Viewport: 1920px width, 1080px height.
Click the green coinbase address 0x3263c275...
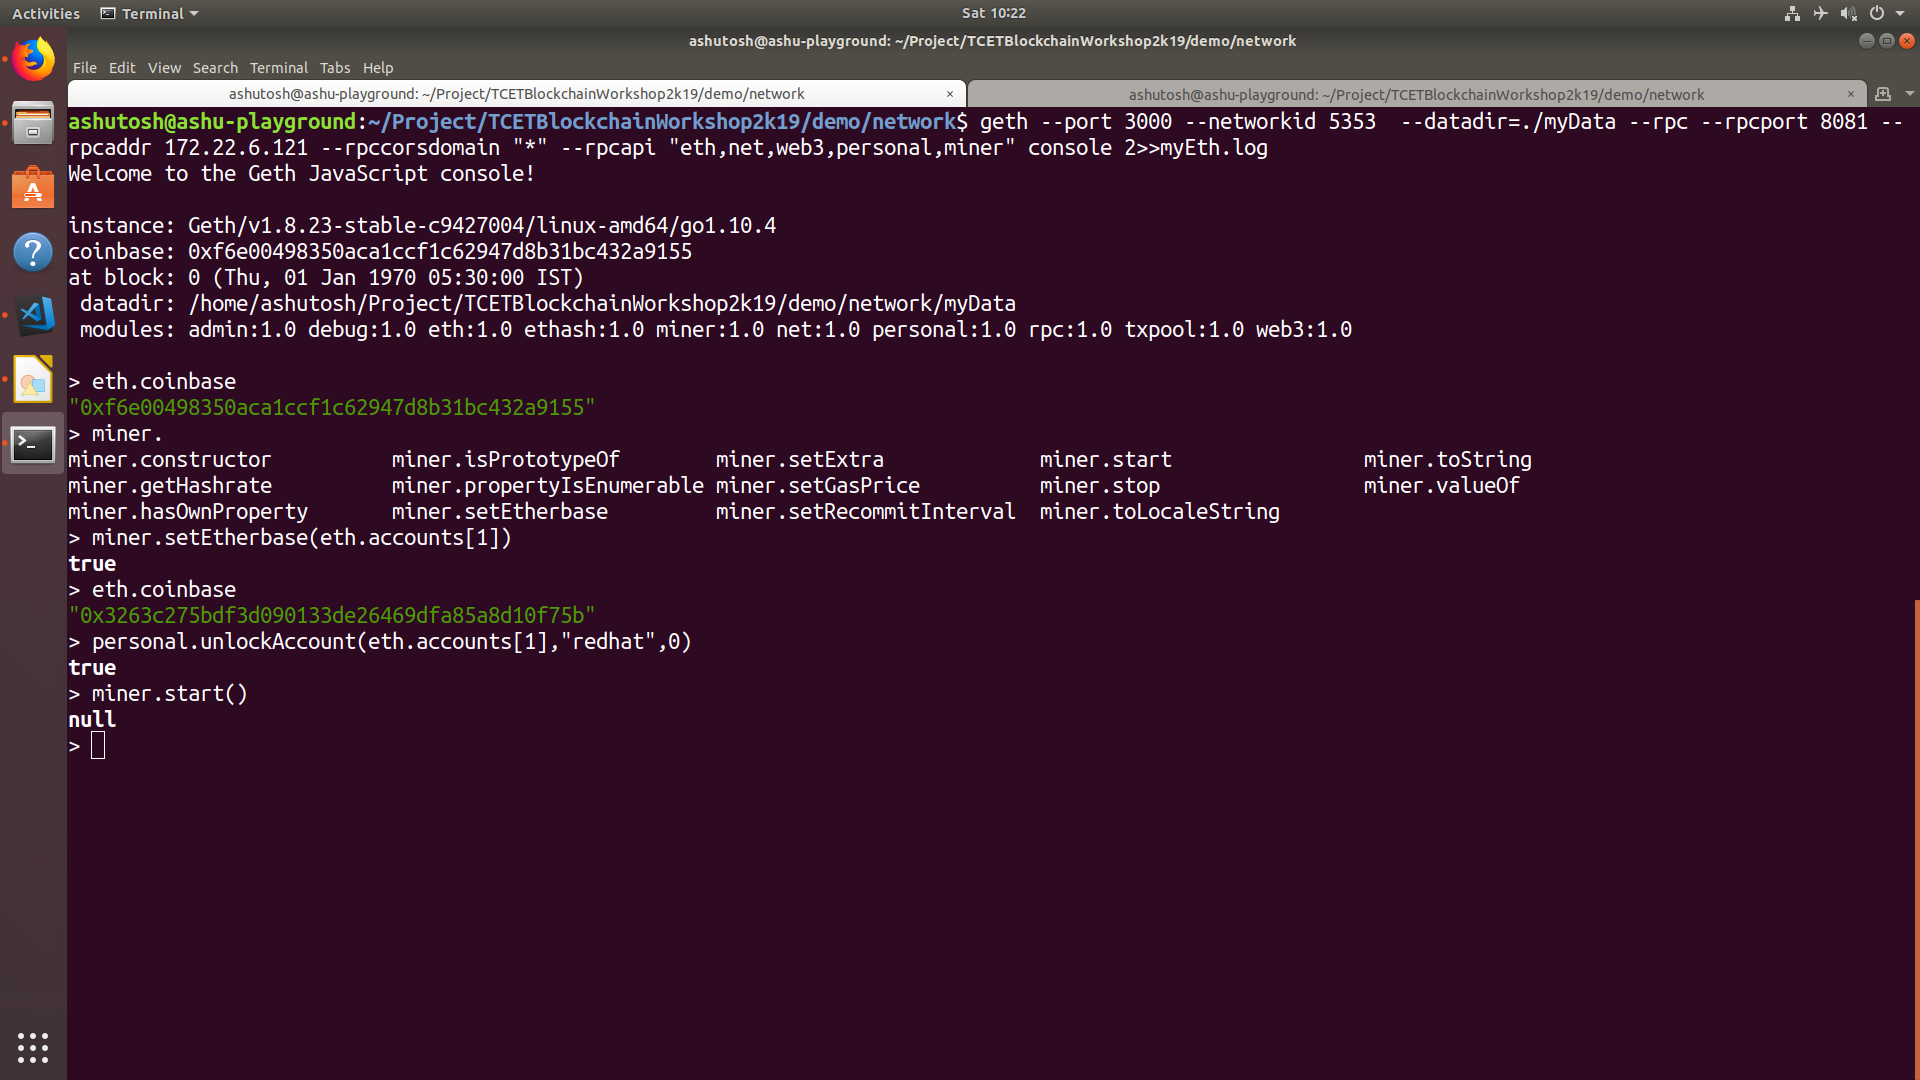pos(332,616)
